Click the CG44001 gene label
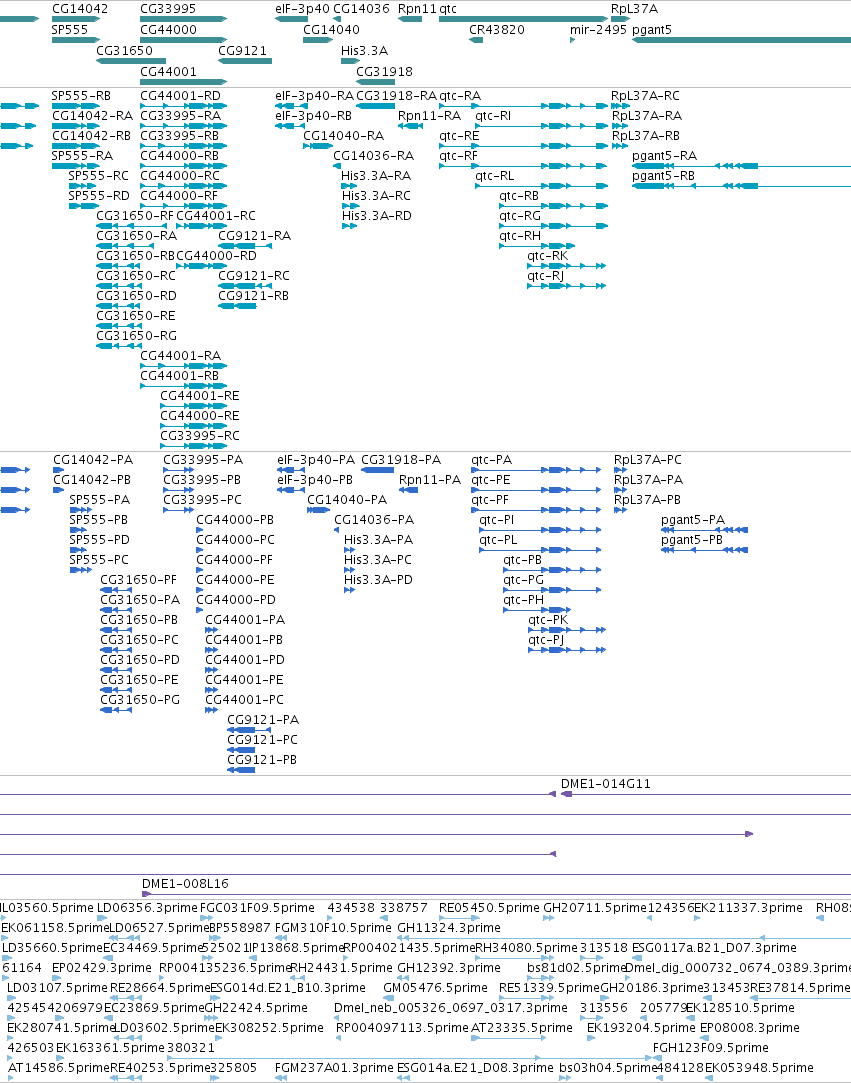Screen dimensions: 851x1083 169,71
